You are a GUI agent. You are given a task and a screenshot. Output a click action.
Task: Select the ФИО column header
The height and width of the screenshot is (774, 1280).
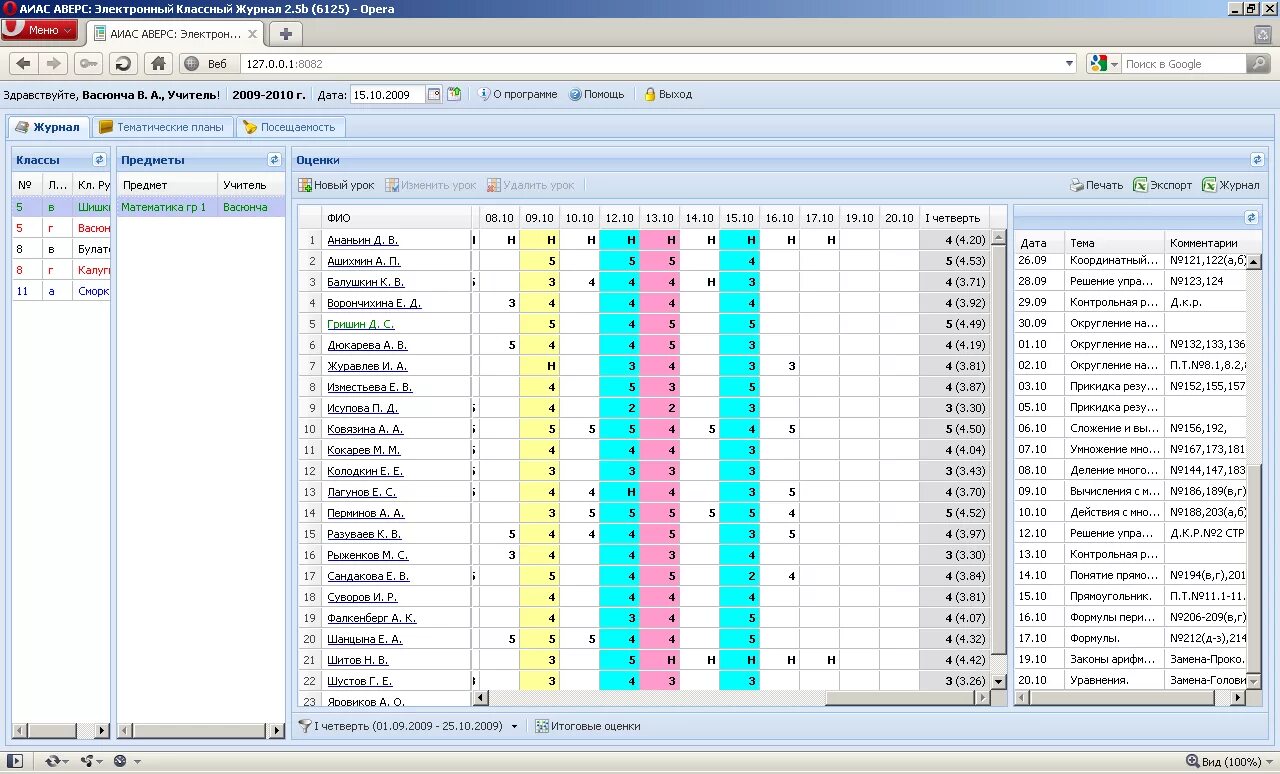pyautogui.click(x=396, y=218)
